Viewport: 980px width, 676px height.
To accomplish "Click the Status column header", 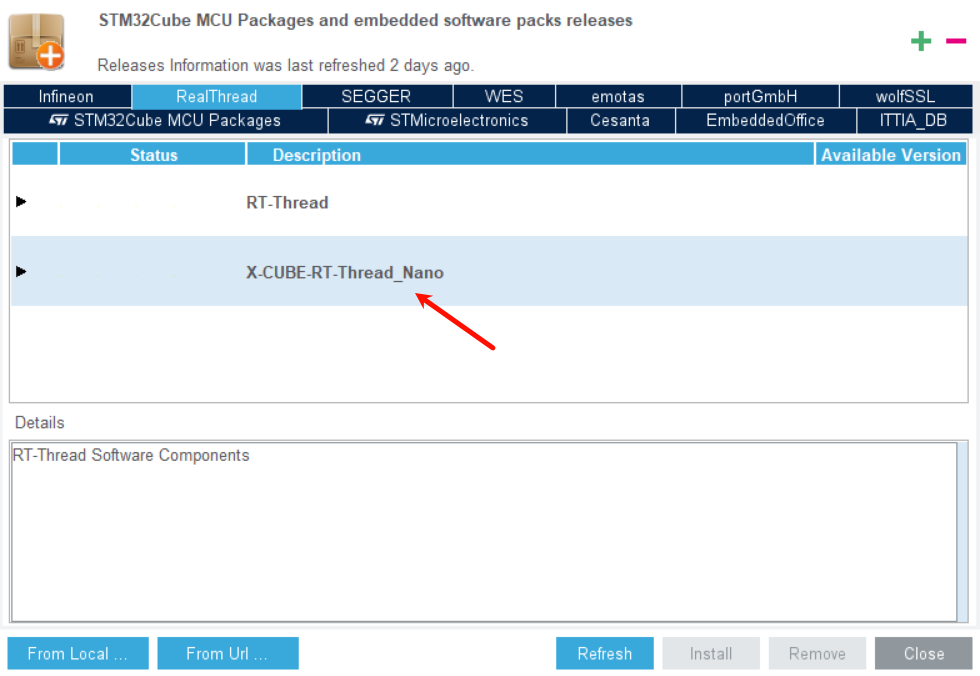I will click(152, 154).
